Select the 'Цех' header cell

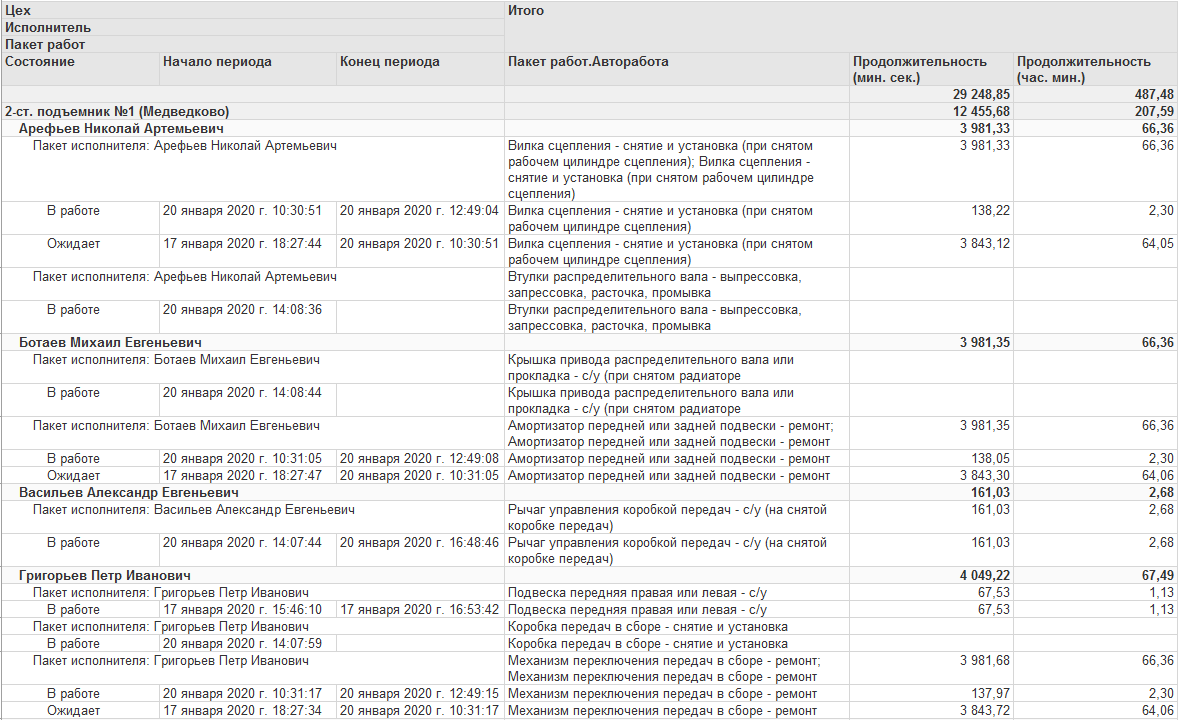point(253,11)
